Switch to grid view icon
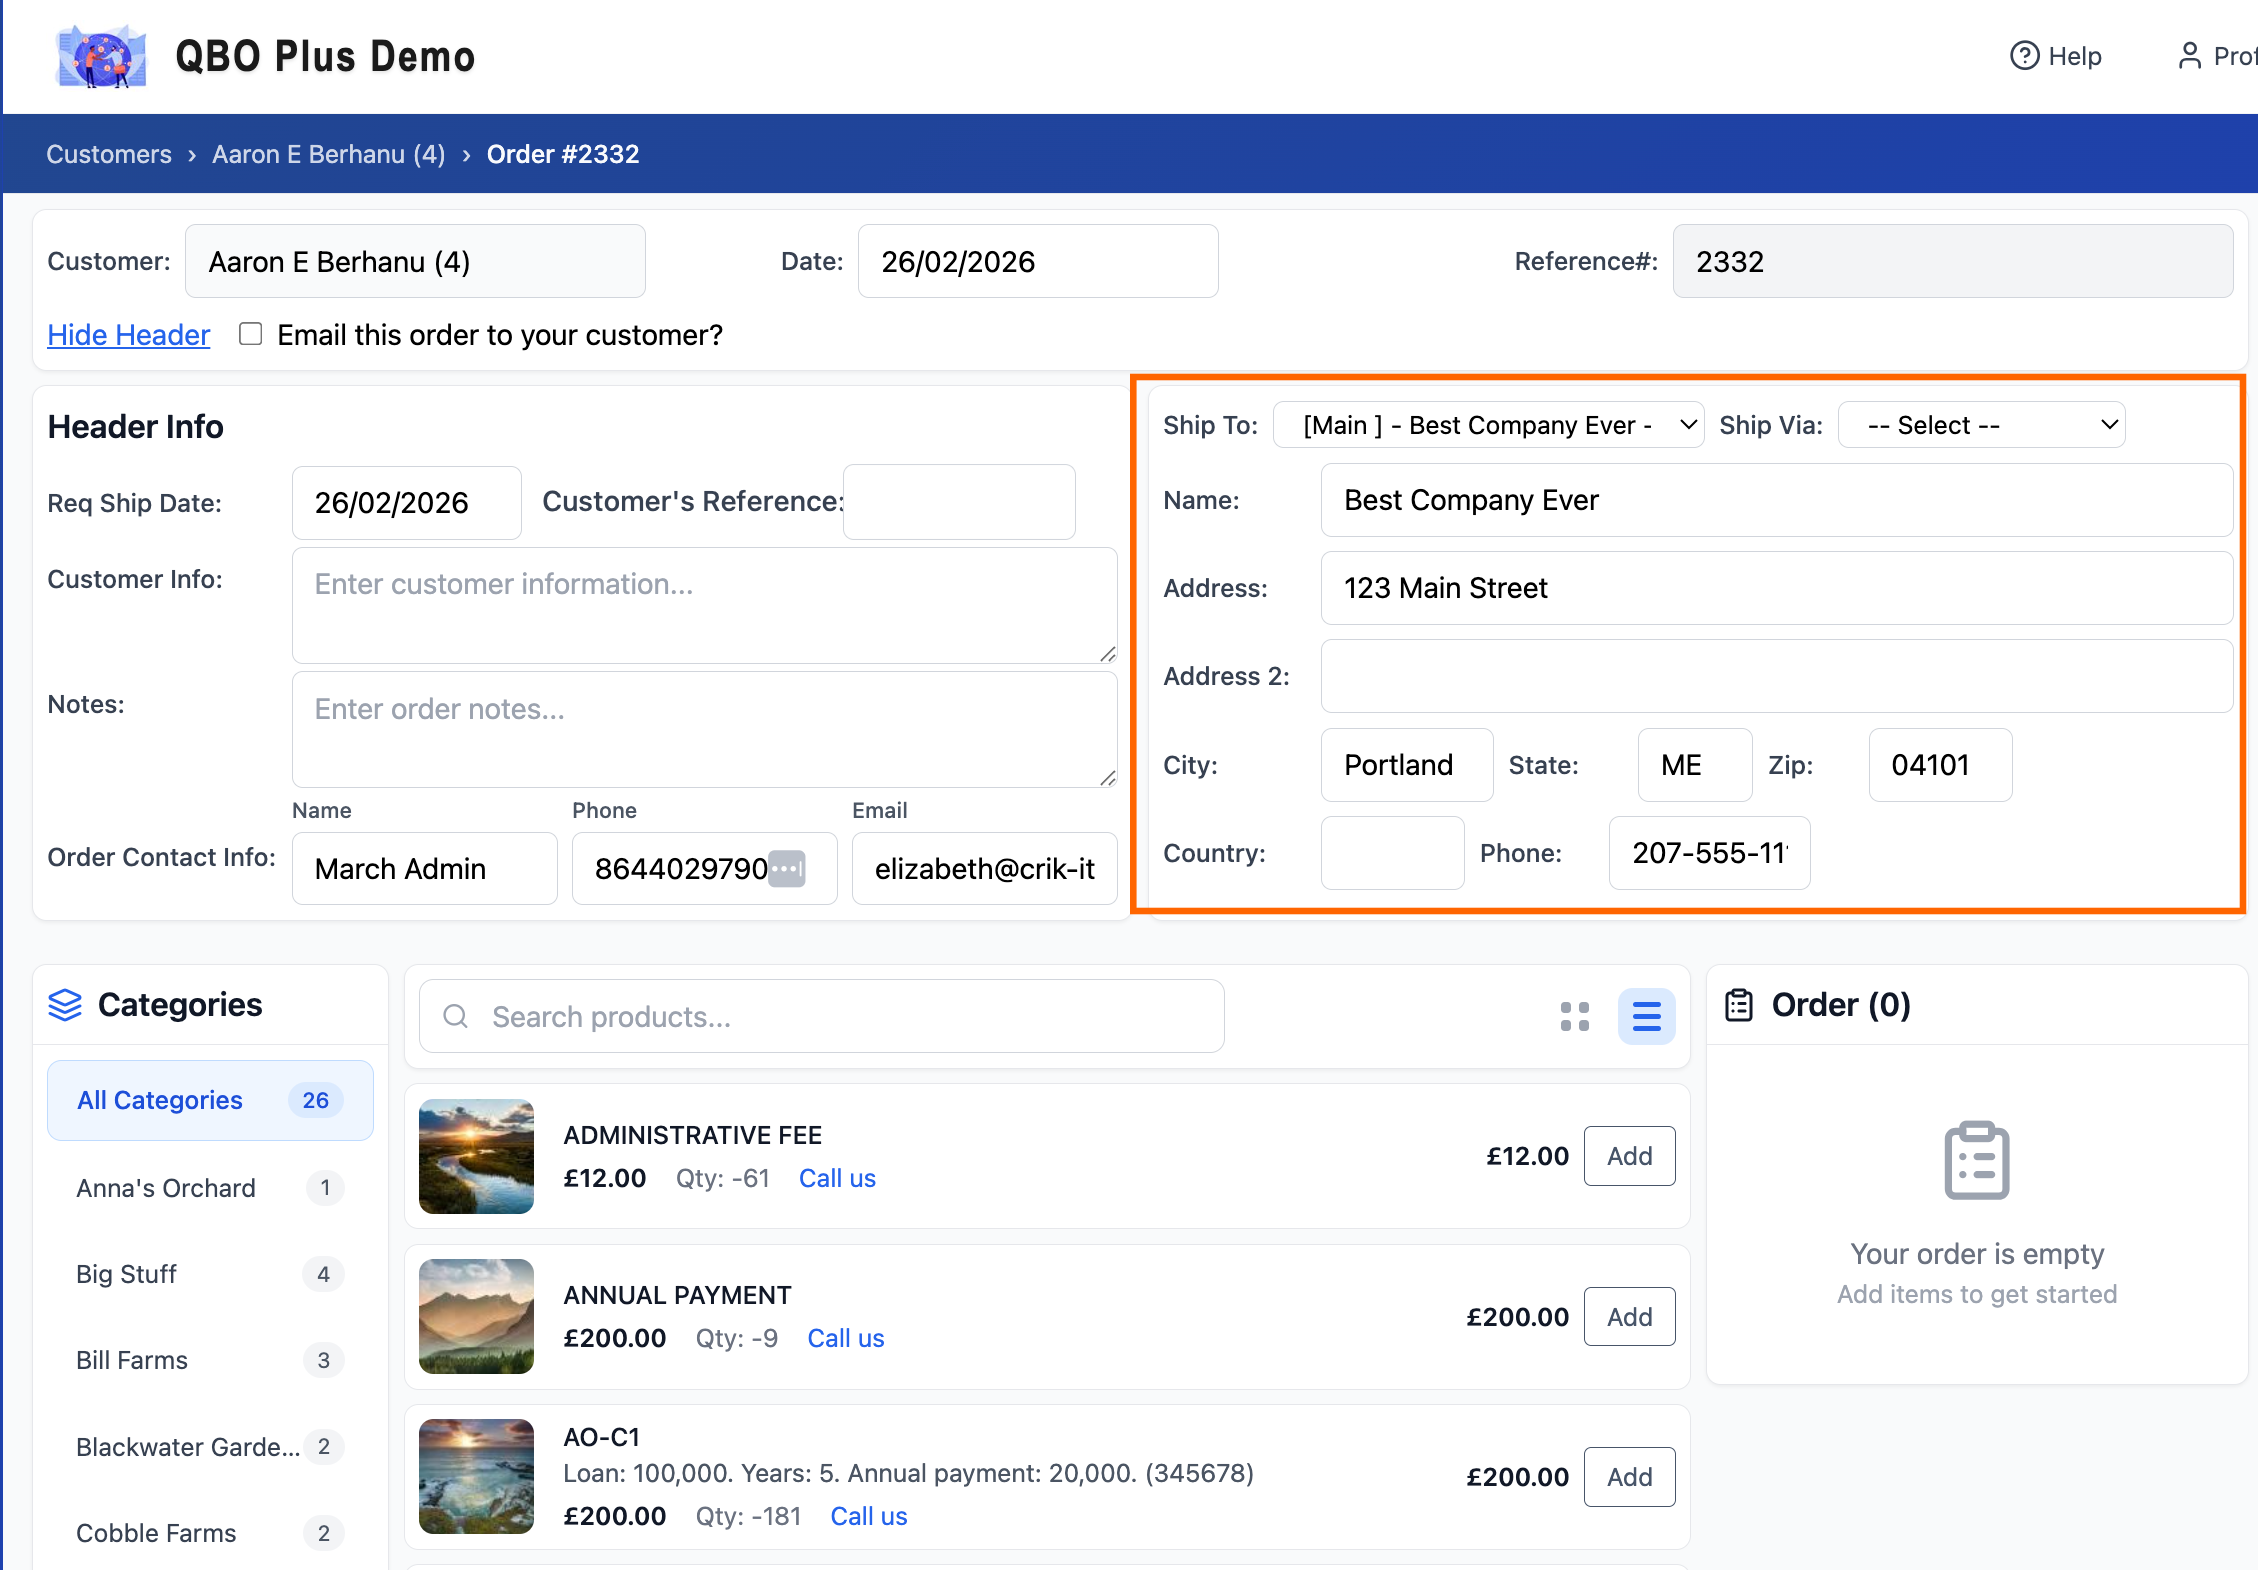The width and height of the screenshot is (2258, 1570). click(1574, 1017)
